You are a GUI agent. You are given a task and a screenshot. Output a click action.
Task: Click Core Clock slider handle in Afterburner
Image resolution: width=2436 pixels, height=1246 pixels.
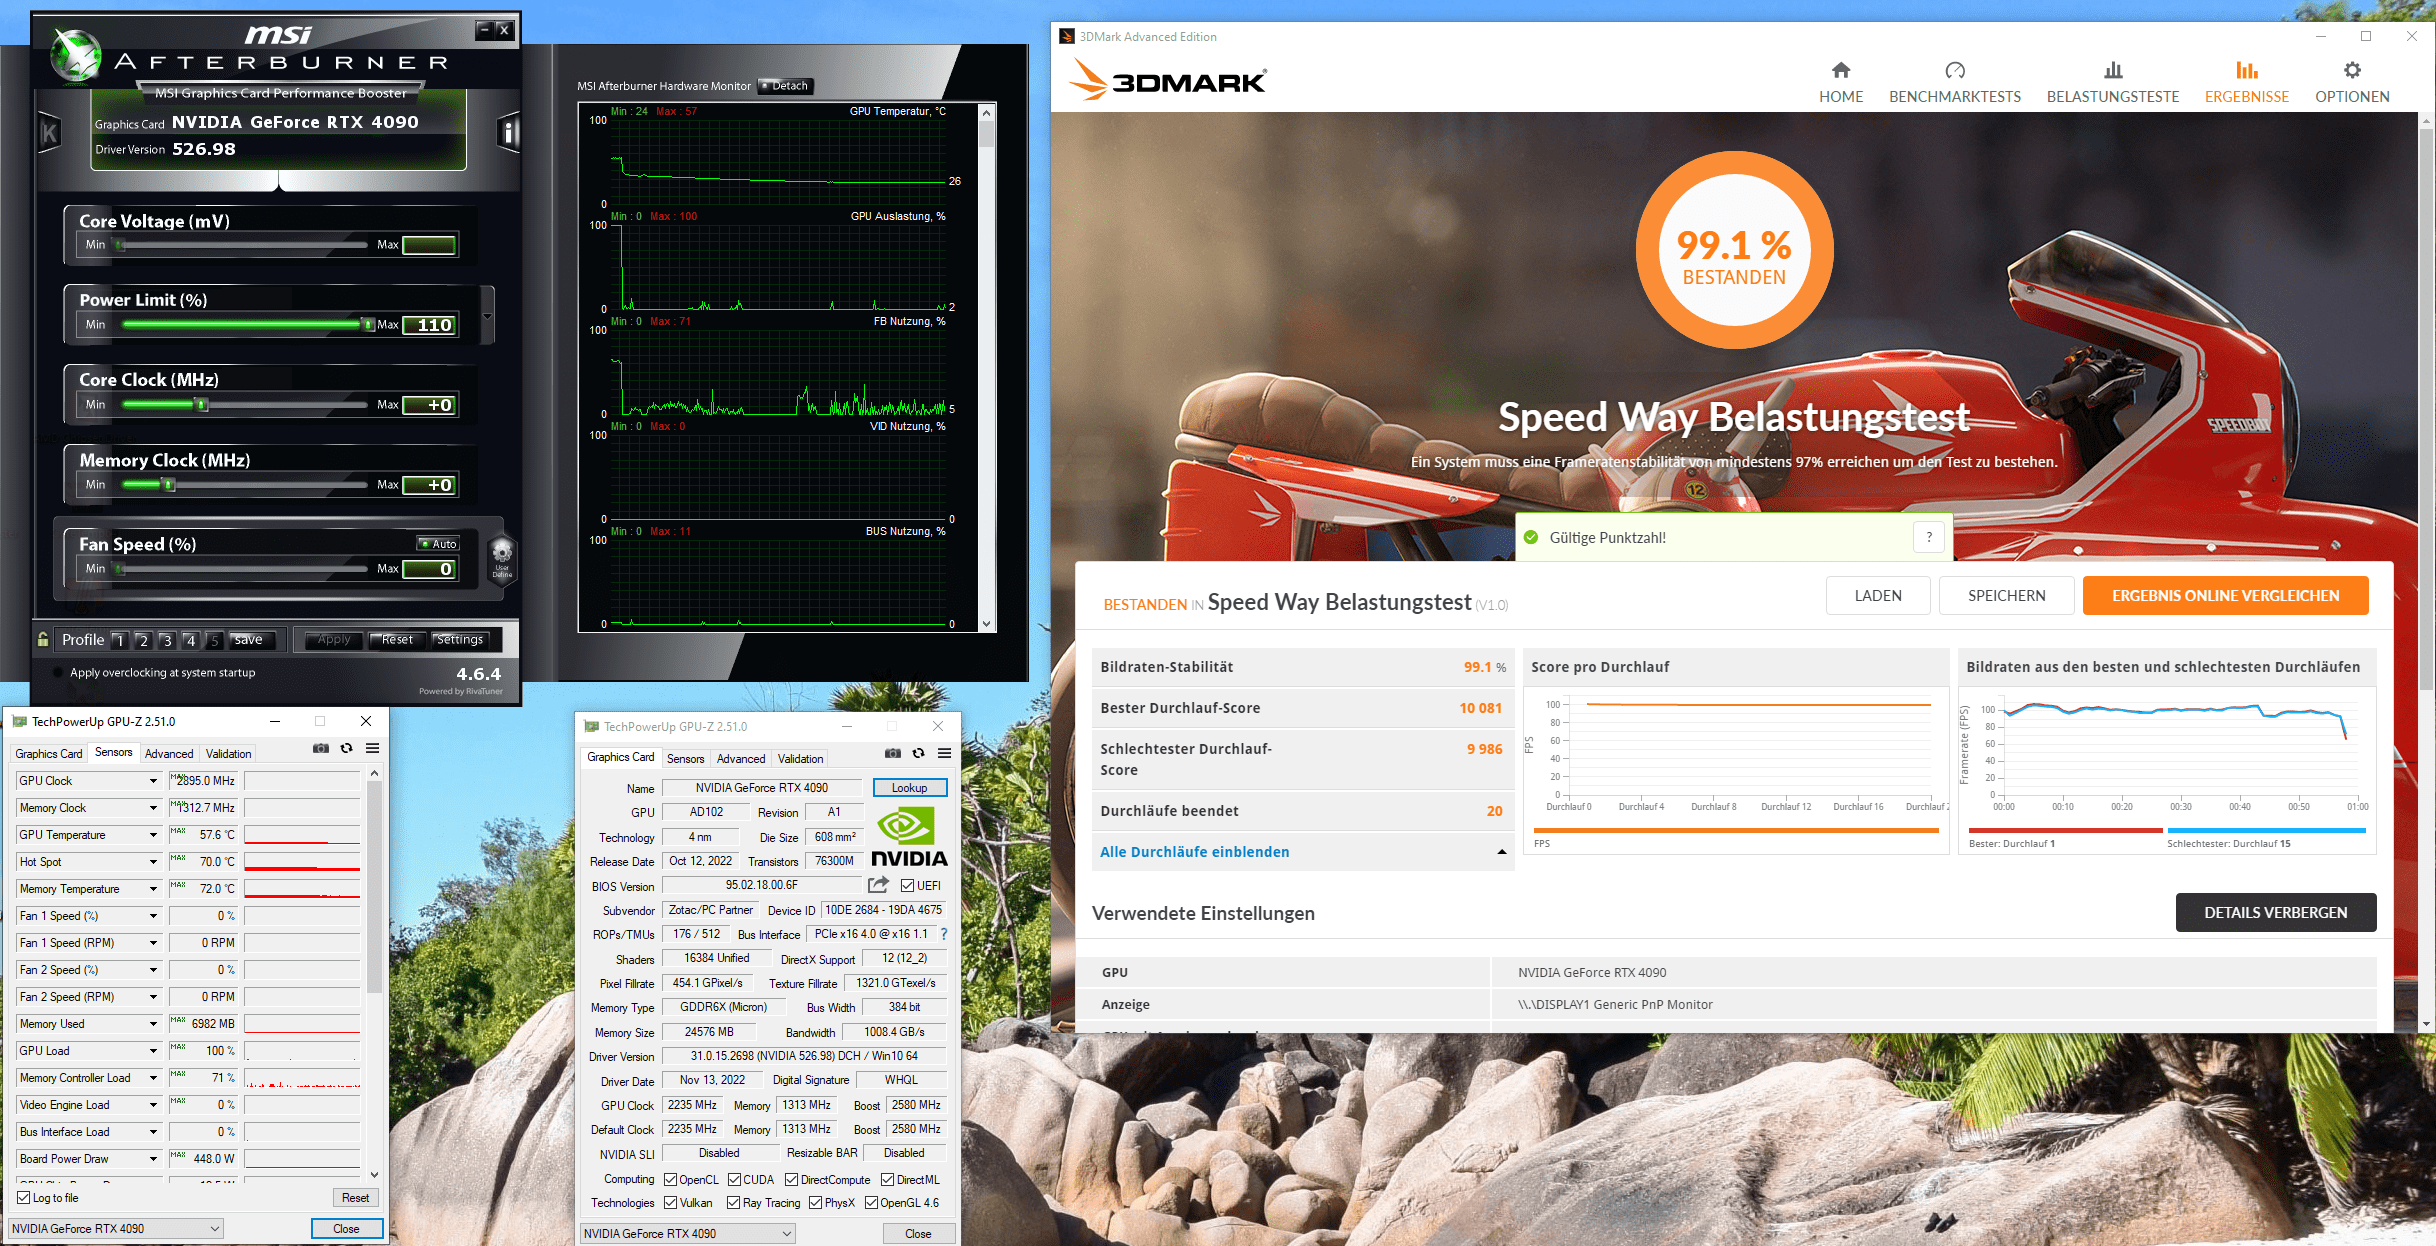(202, 404)
